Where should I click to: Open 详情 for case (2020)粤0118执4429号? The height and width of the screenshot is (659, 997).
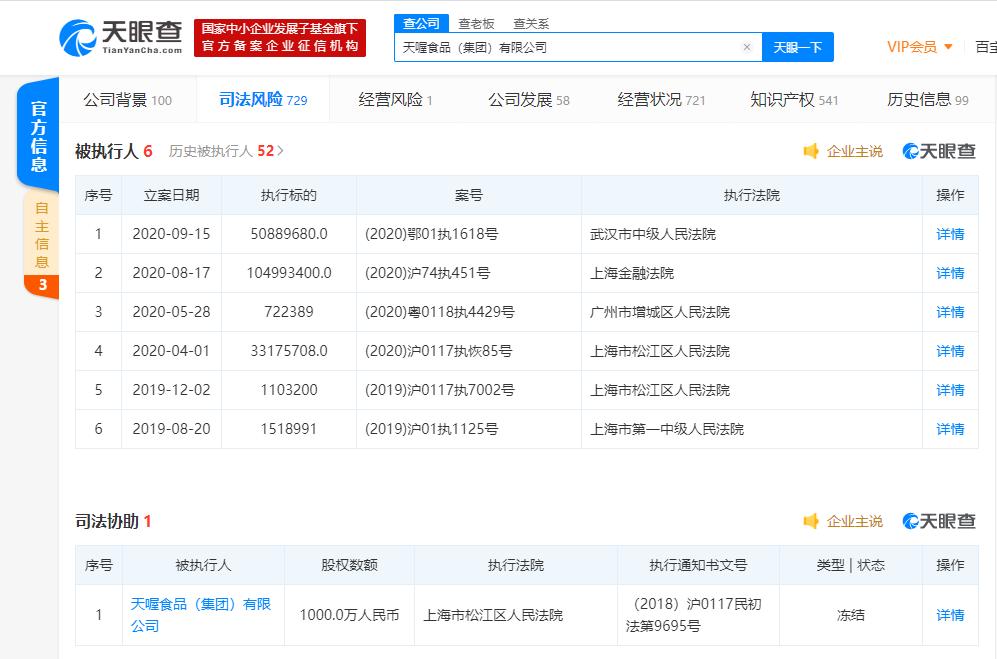click(950, 312)
